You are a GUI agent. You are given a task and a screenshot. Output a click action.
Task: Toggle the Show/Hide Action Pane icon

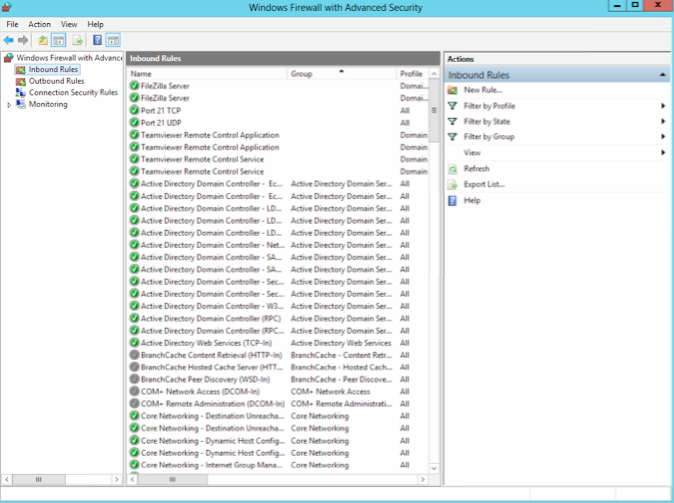(113, 40)
